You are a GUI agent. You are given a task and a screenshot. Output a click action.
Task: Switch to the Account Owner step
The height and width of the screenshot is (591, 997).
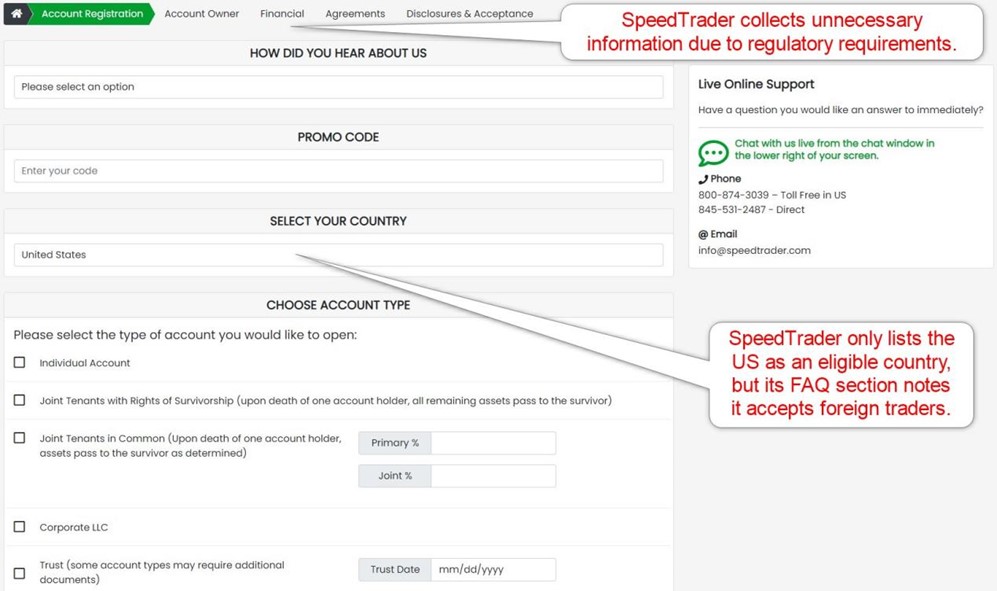click(201, 14)
